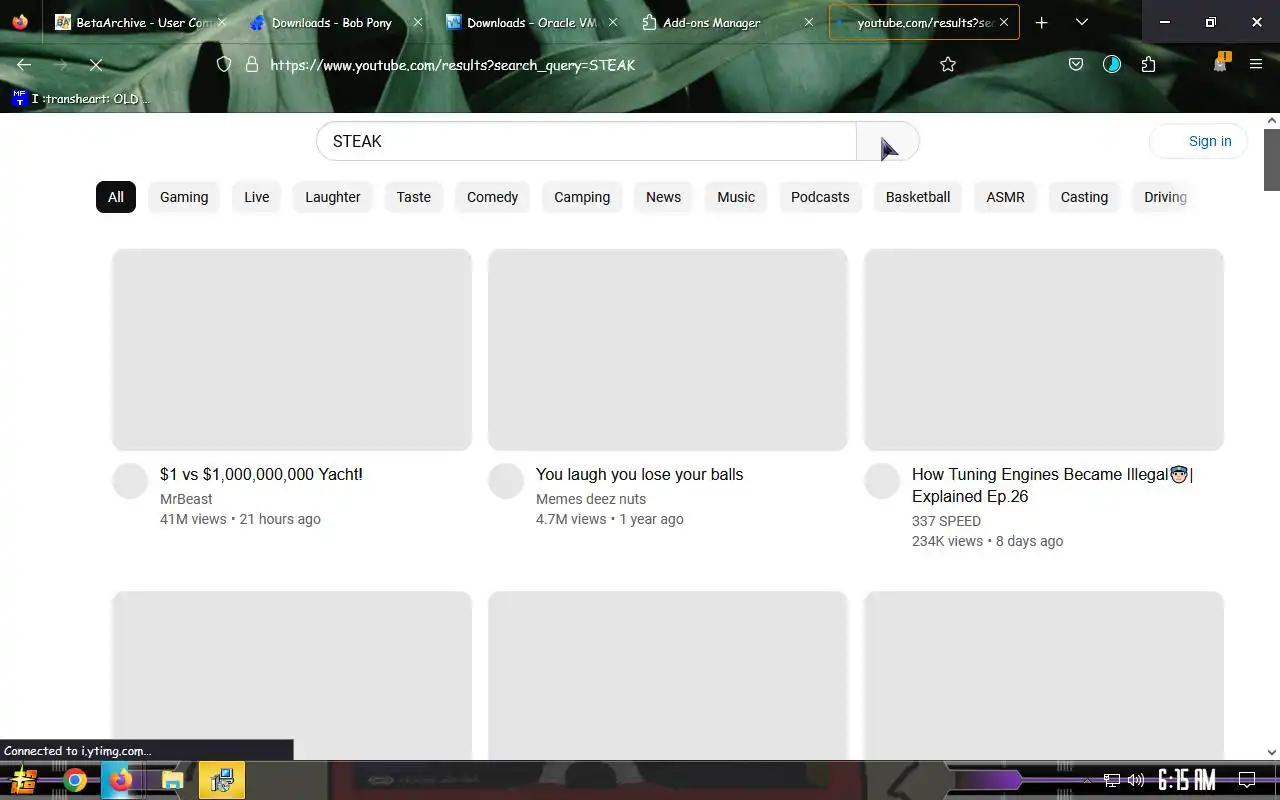The height and width of the screenshot is (800, 1280).
Task: Open 'How Tuning Engines Became Illegal' title
Action: pos(1053,486)
